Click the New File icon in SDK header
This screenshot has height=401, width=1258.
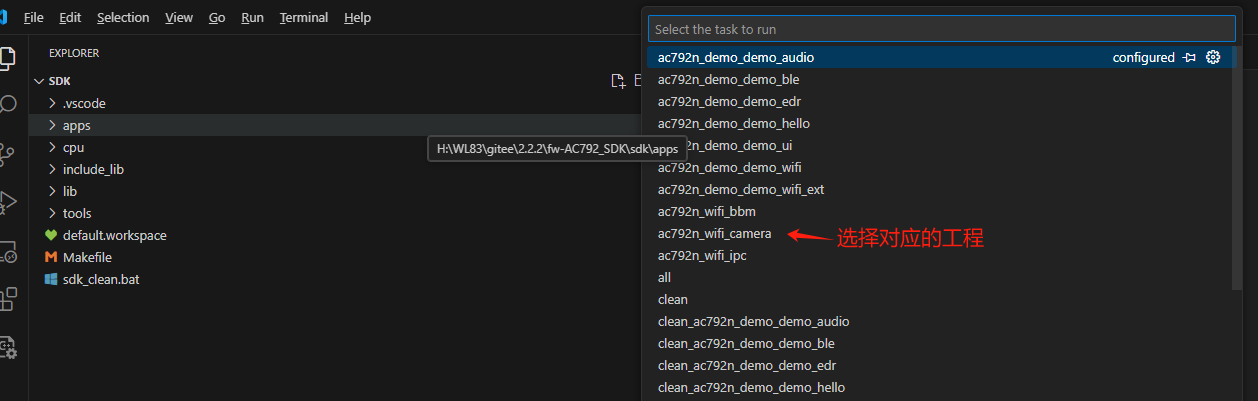tap(618, 81)
